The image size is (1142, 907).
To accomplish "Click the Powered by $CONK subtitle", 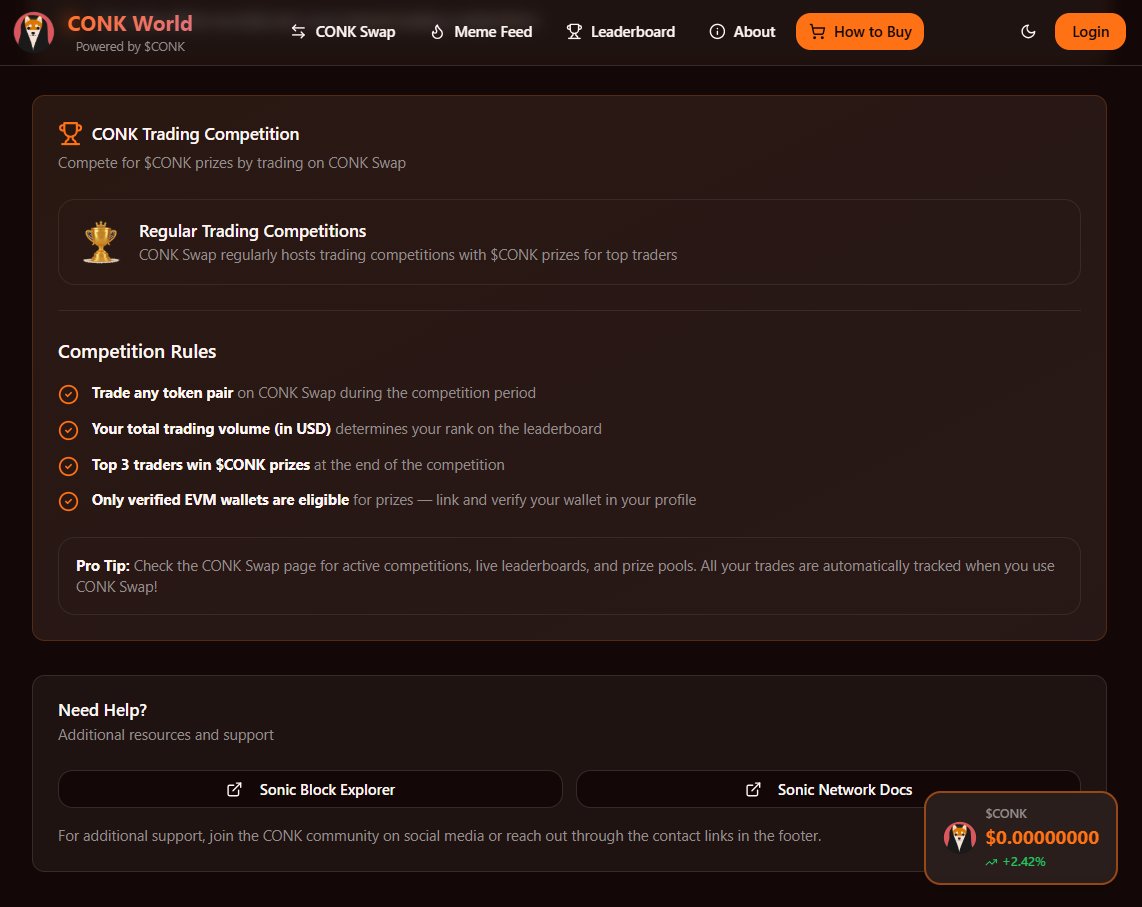I will tap(130, 47).
